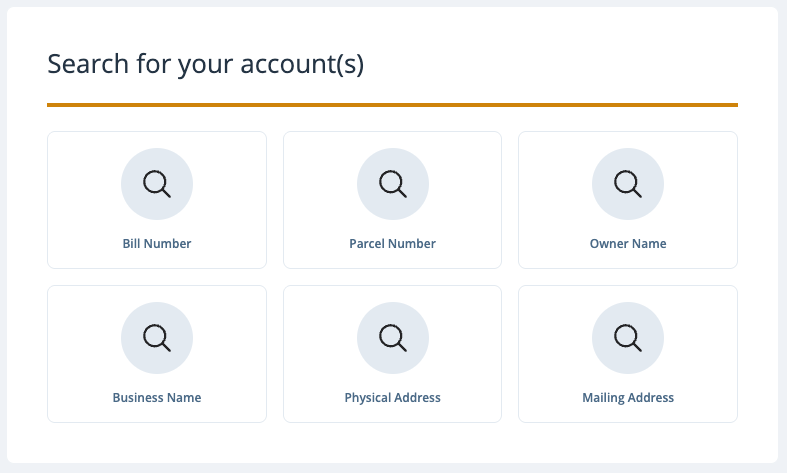Click the Owner Name magnifying glass icon
This screenshot has width=787, height=473.
pyautogui.click(x=628, y=184)
